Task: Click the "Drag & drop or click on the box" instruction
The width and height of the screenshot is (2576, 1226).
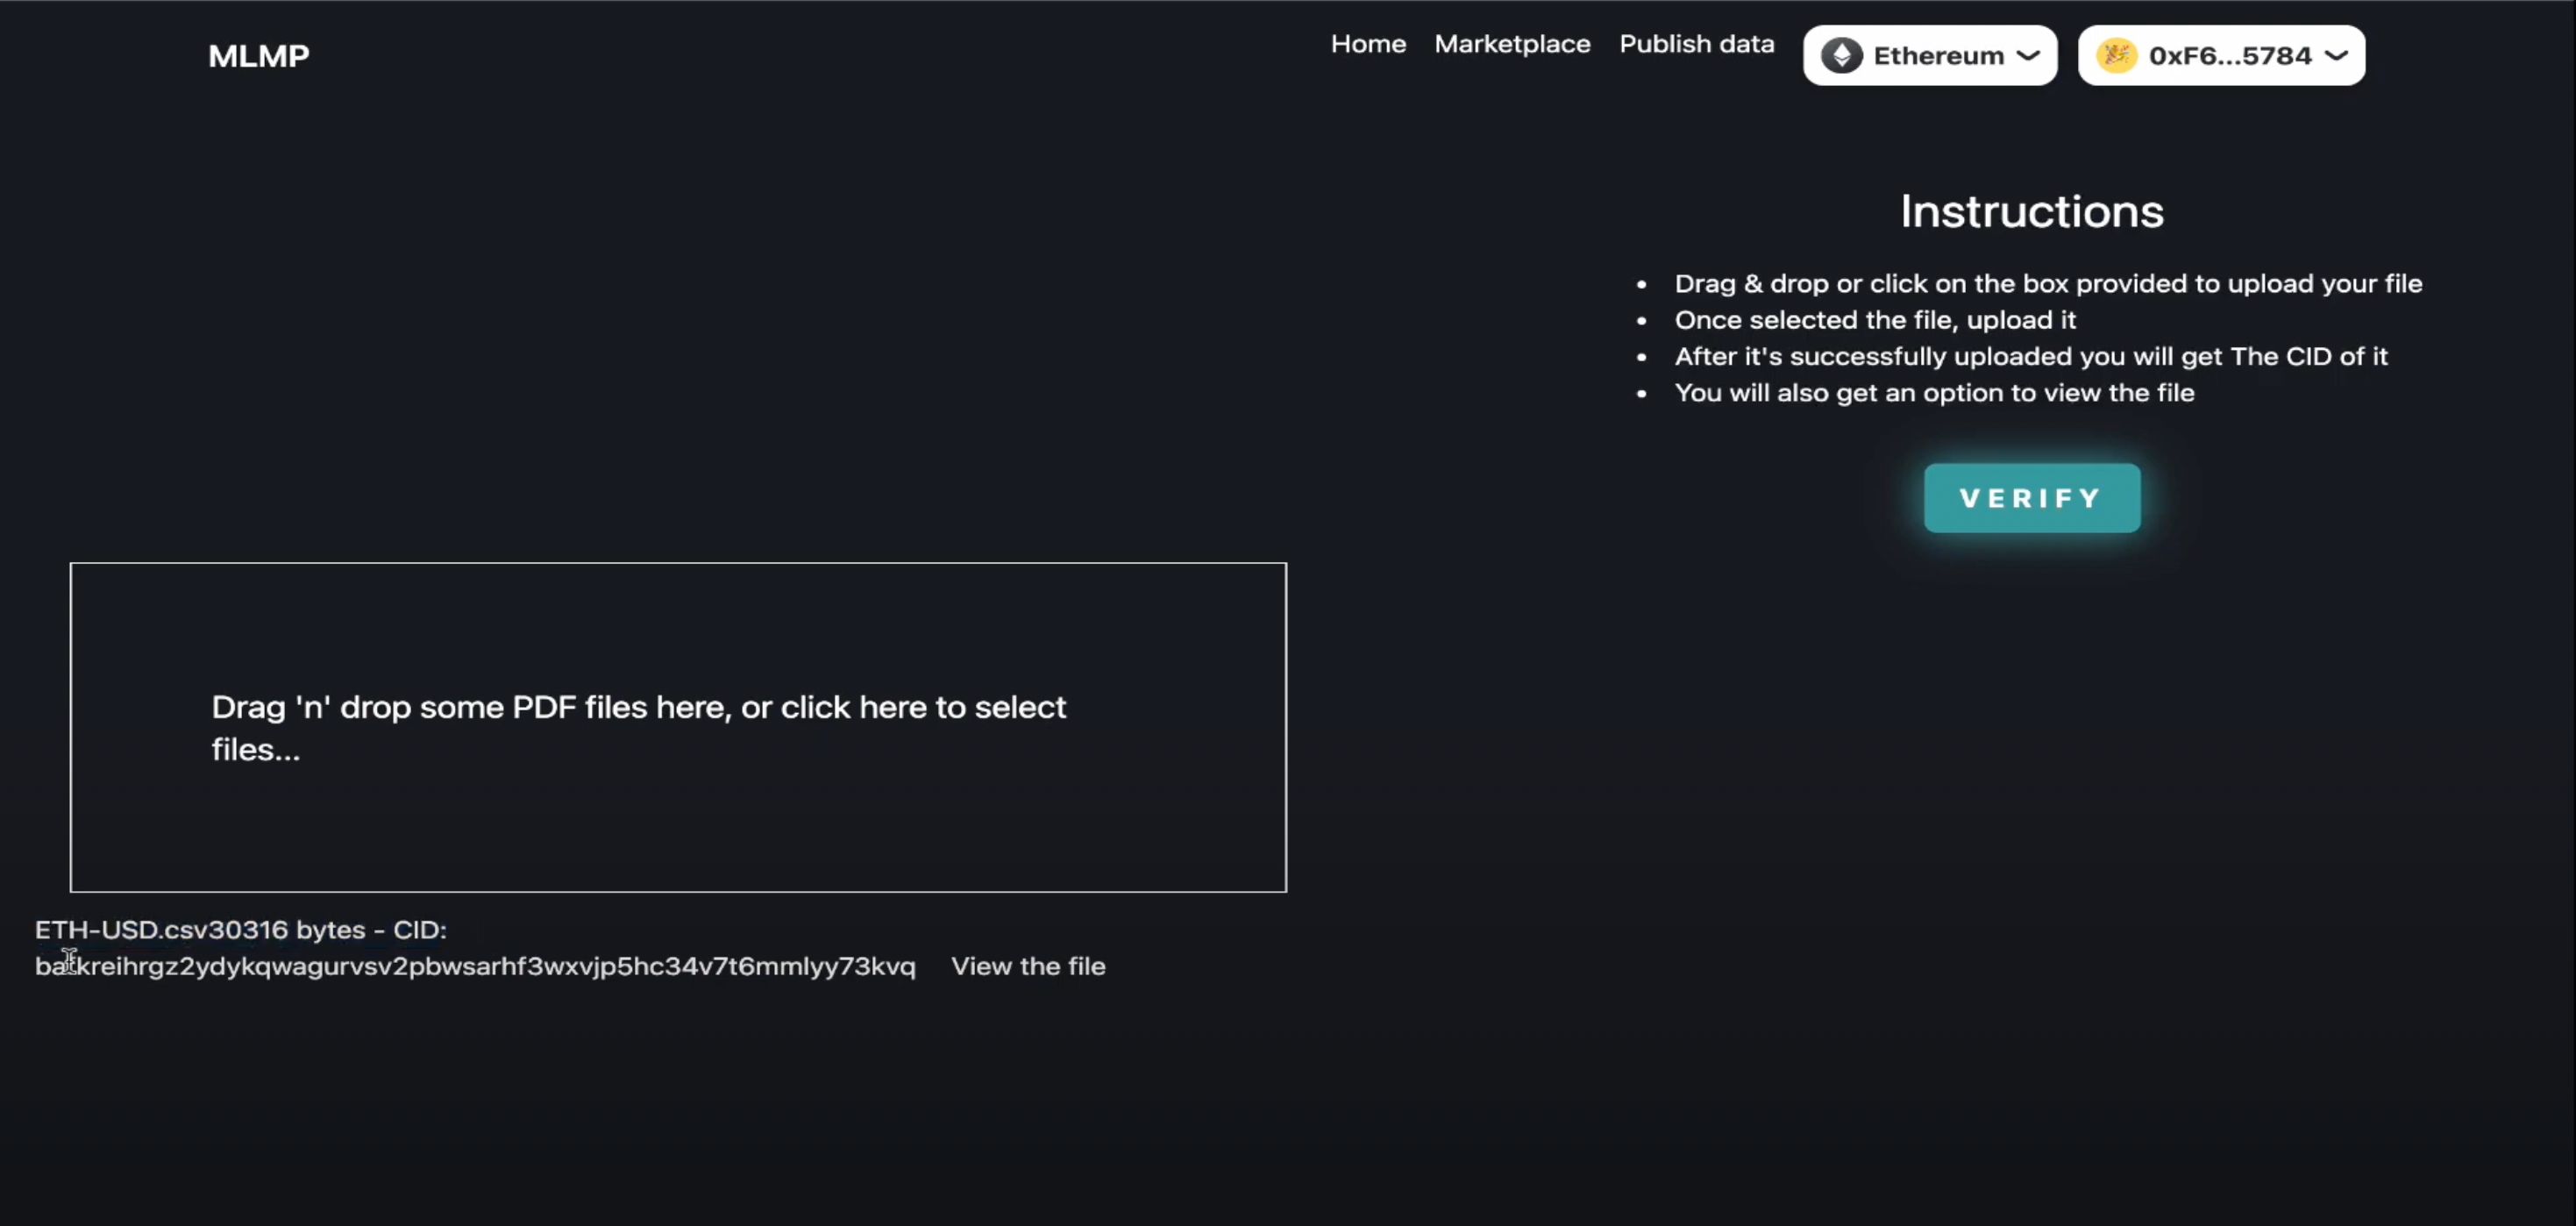Action: [2048, 284]
